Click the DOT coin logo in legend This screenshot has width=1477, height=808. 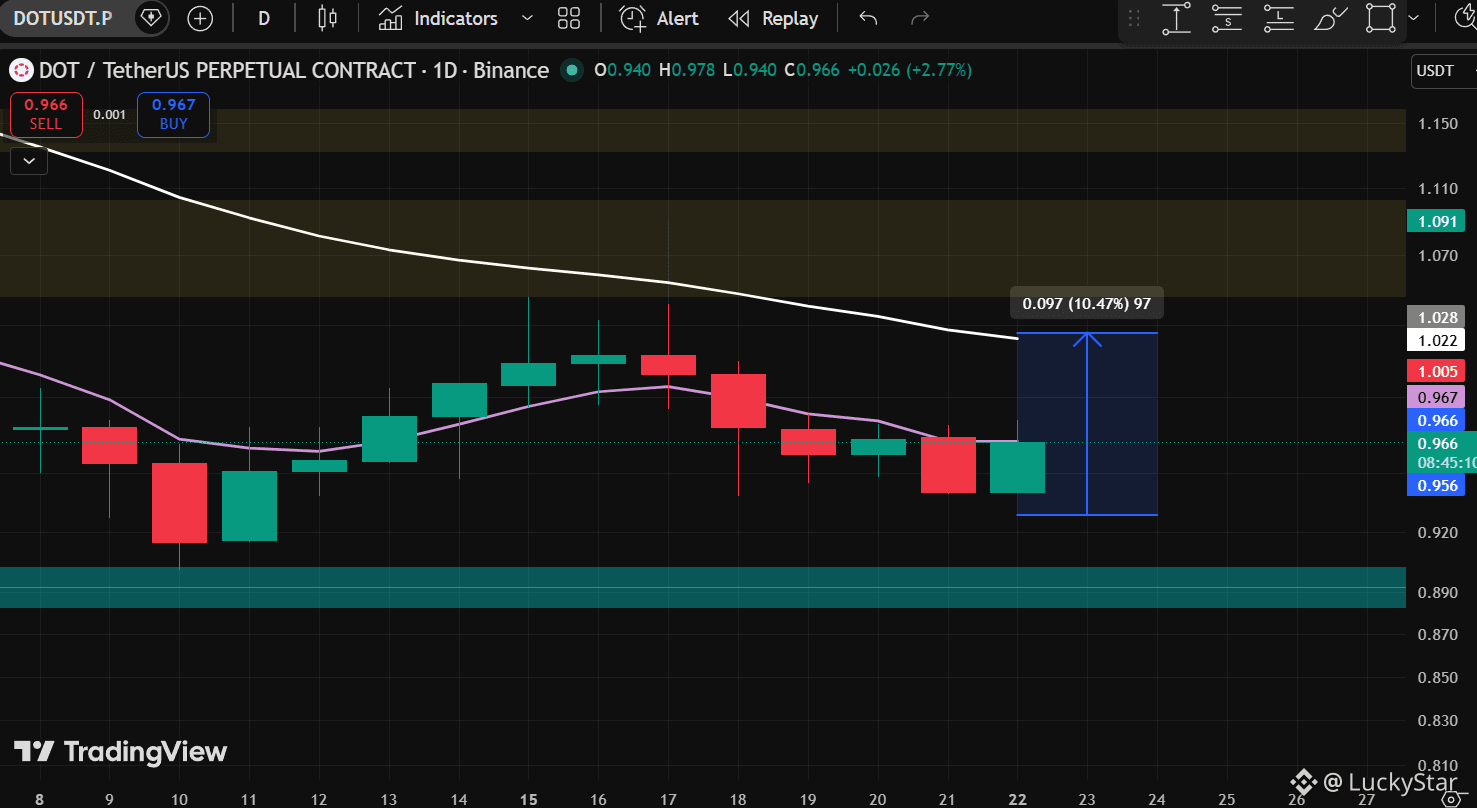[20, 71]
